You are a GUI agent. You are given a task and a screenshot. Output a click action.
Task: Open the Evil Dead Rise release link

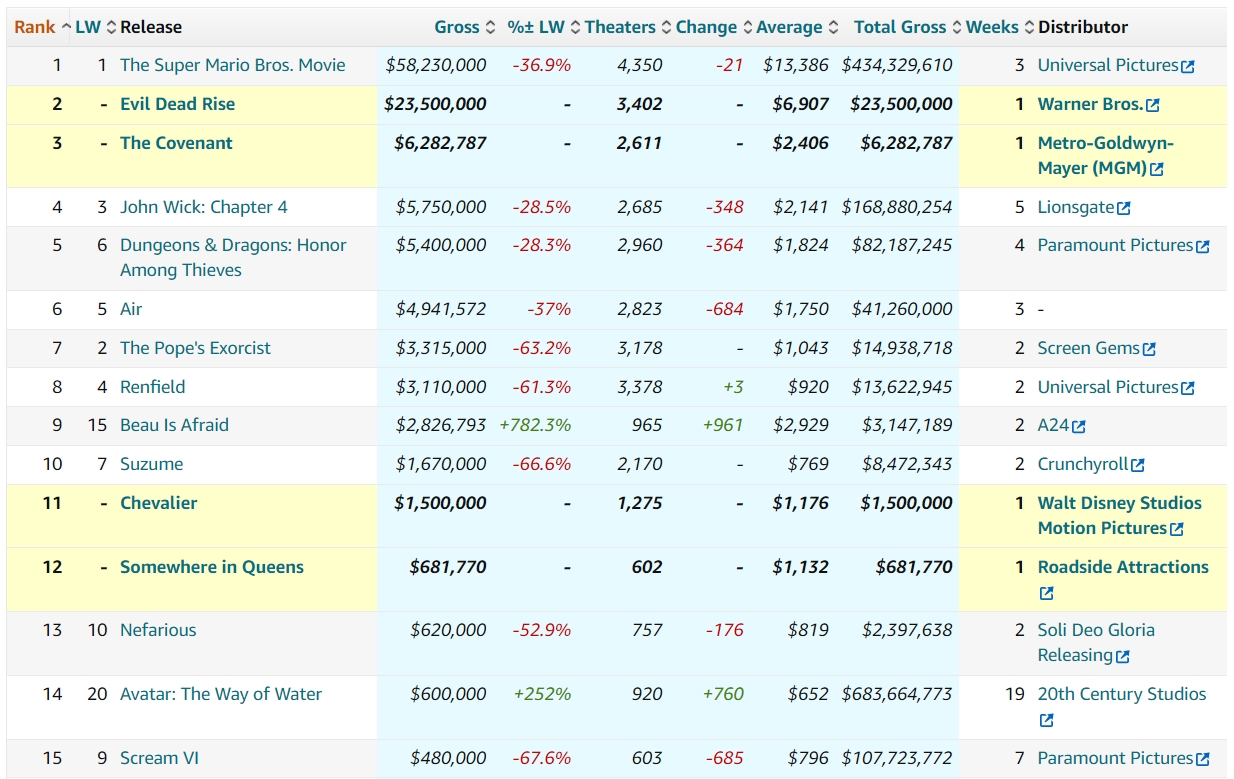click(178, 104)
